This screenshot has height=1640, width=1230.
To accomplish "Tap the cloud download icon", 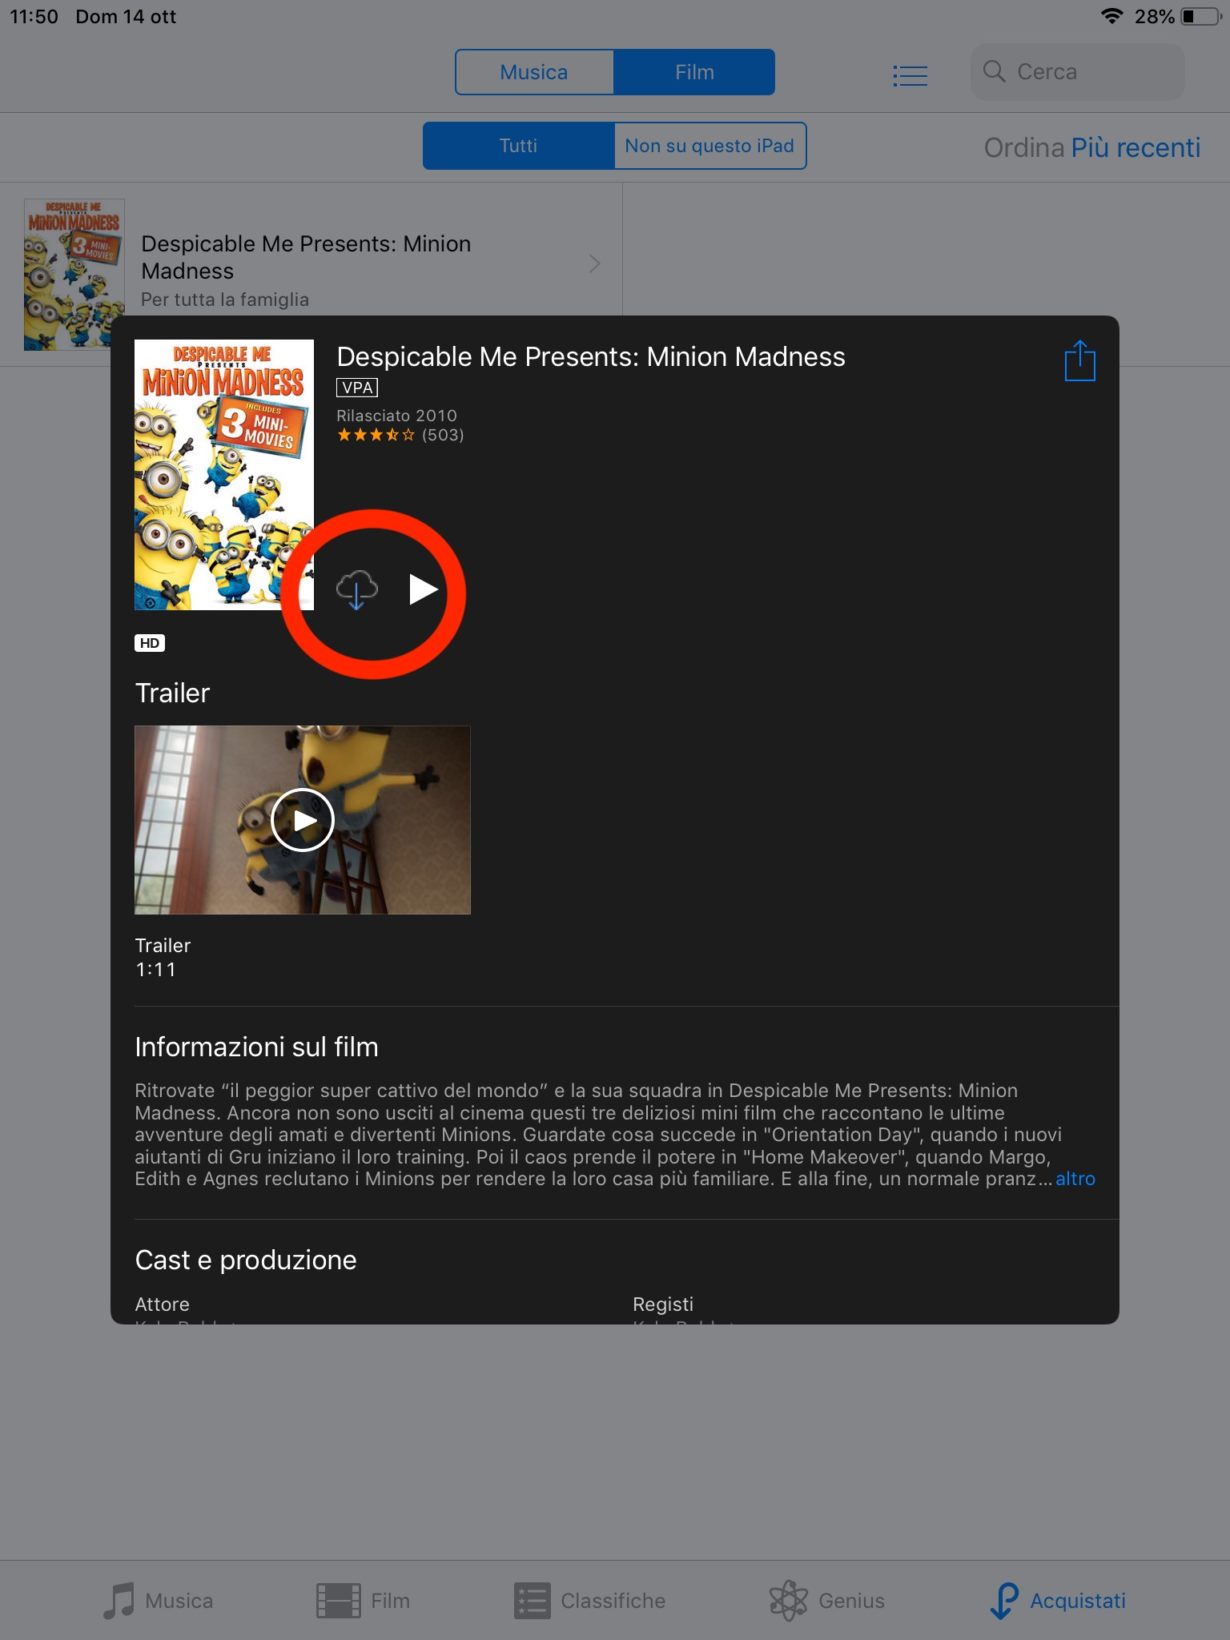I will (356, 590).
